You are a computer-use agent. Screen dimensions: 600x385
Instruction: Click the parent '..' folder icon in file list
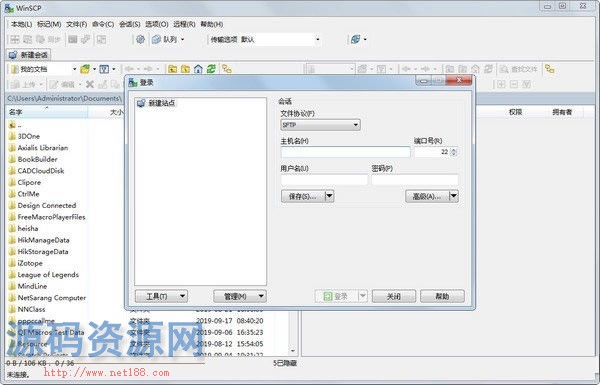tap(13, 125)
